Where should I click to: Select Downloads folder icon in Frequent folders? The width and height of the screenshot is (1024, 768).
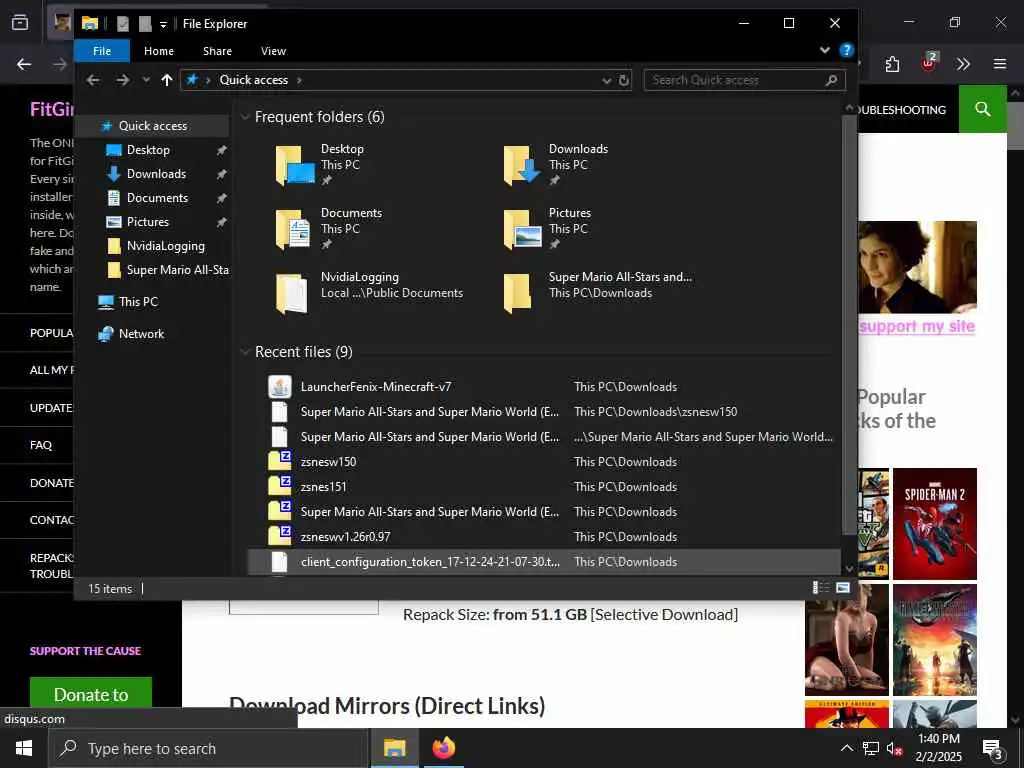click(522, 165)
